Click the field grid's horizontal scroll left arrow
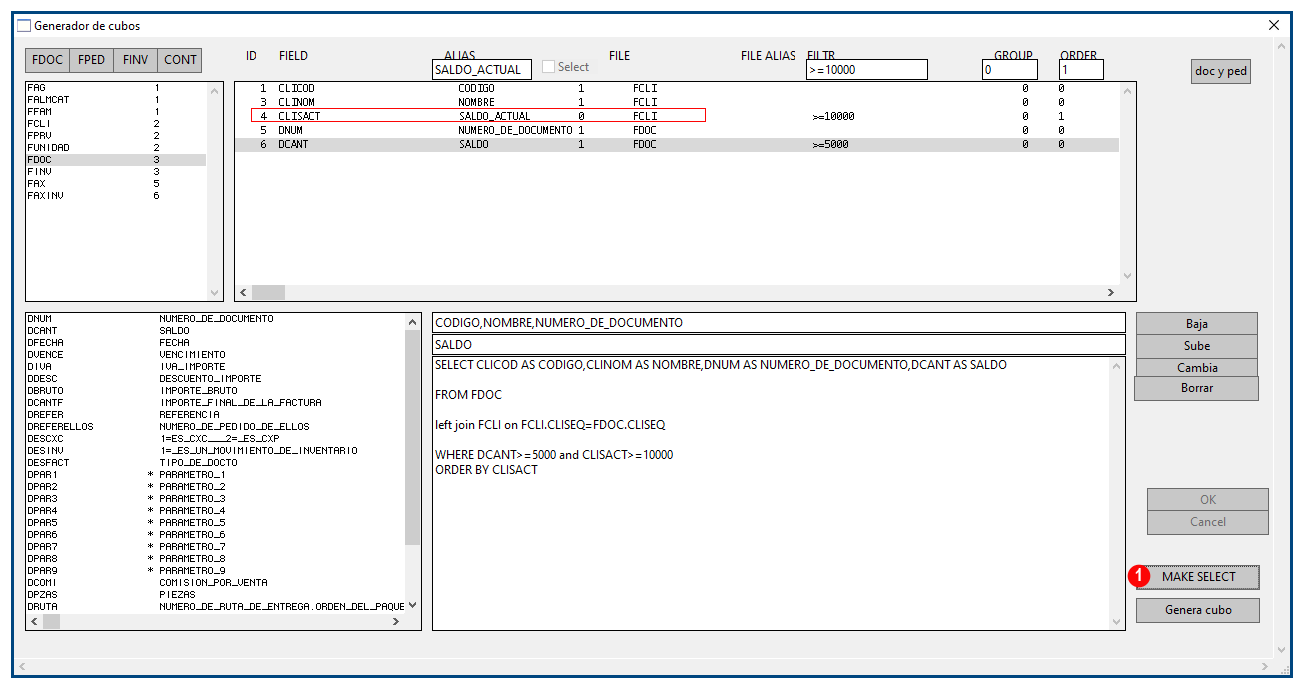1303x687 pixels. pos(244,292)
